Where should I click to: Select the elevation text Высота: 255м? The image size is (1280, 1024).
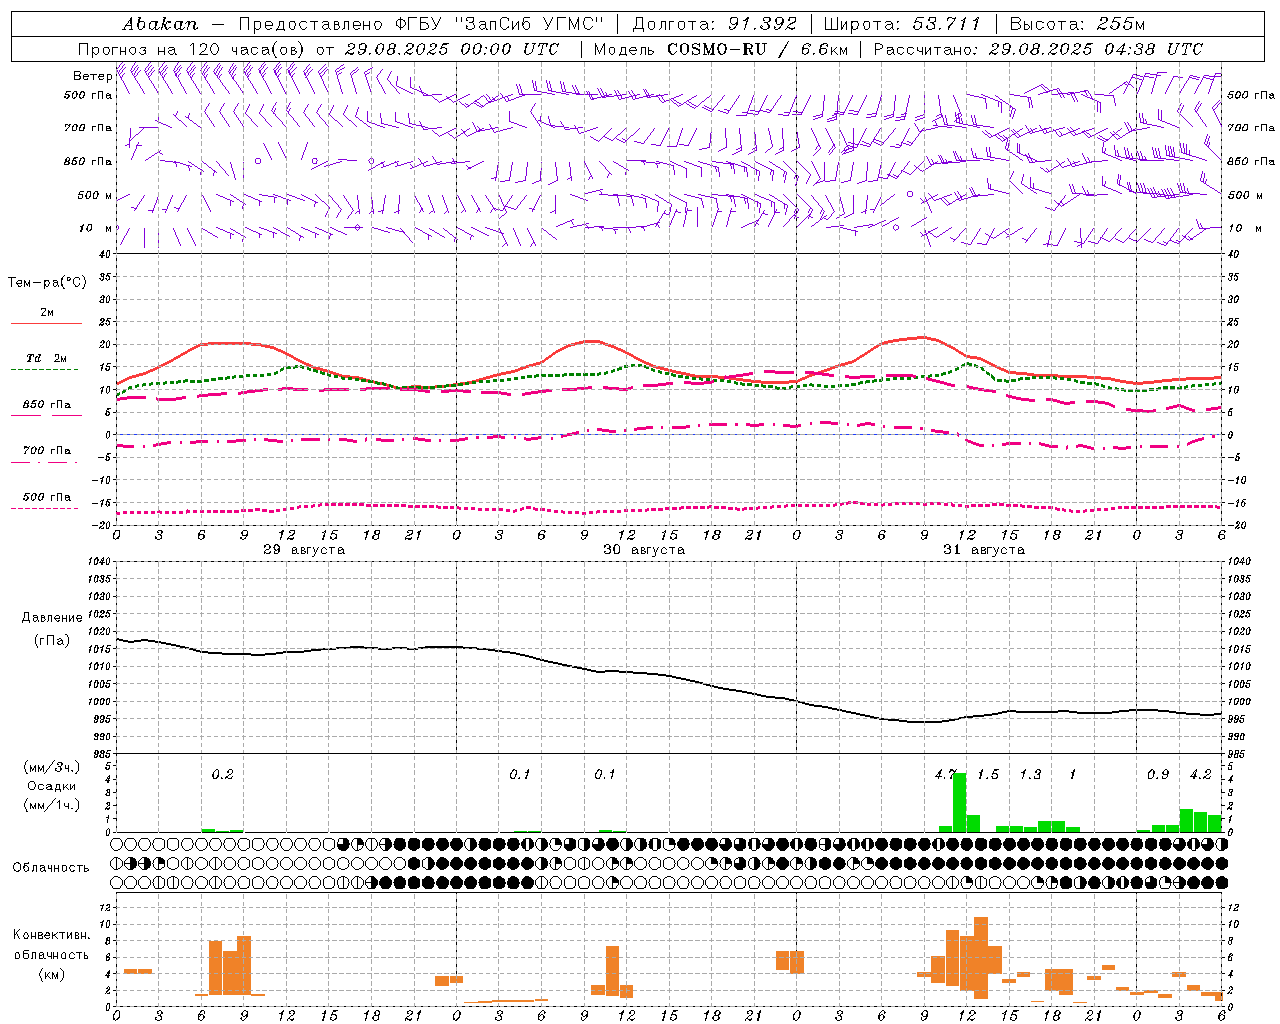(x=1077, y=24)
